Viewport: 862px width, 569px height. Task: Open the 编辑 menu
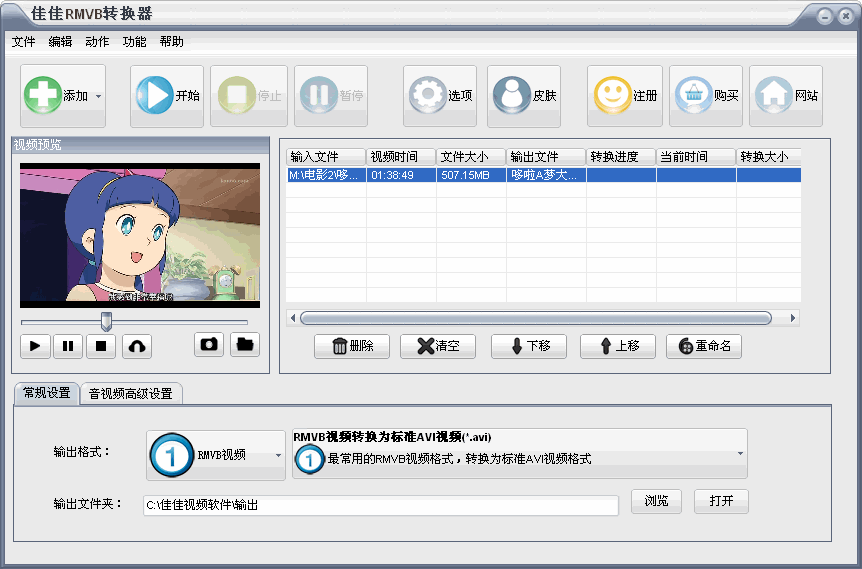[x=60, y=42]
